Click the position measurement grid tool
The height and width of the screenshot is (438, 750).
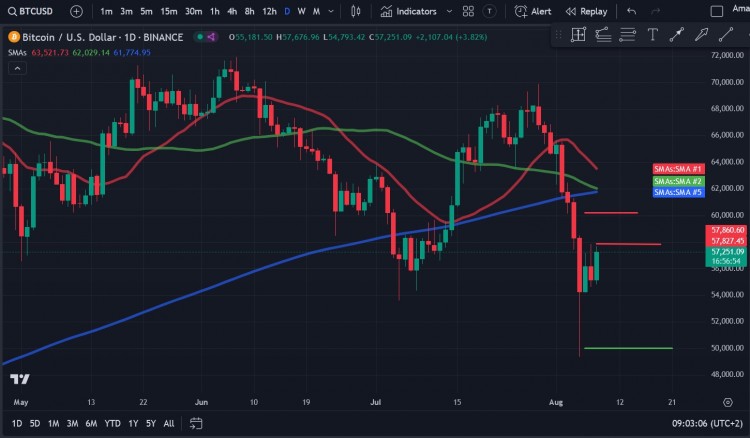point(578,34)
